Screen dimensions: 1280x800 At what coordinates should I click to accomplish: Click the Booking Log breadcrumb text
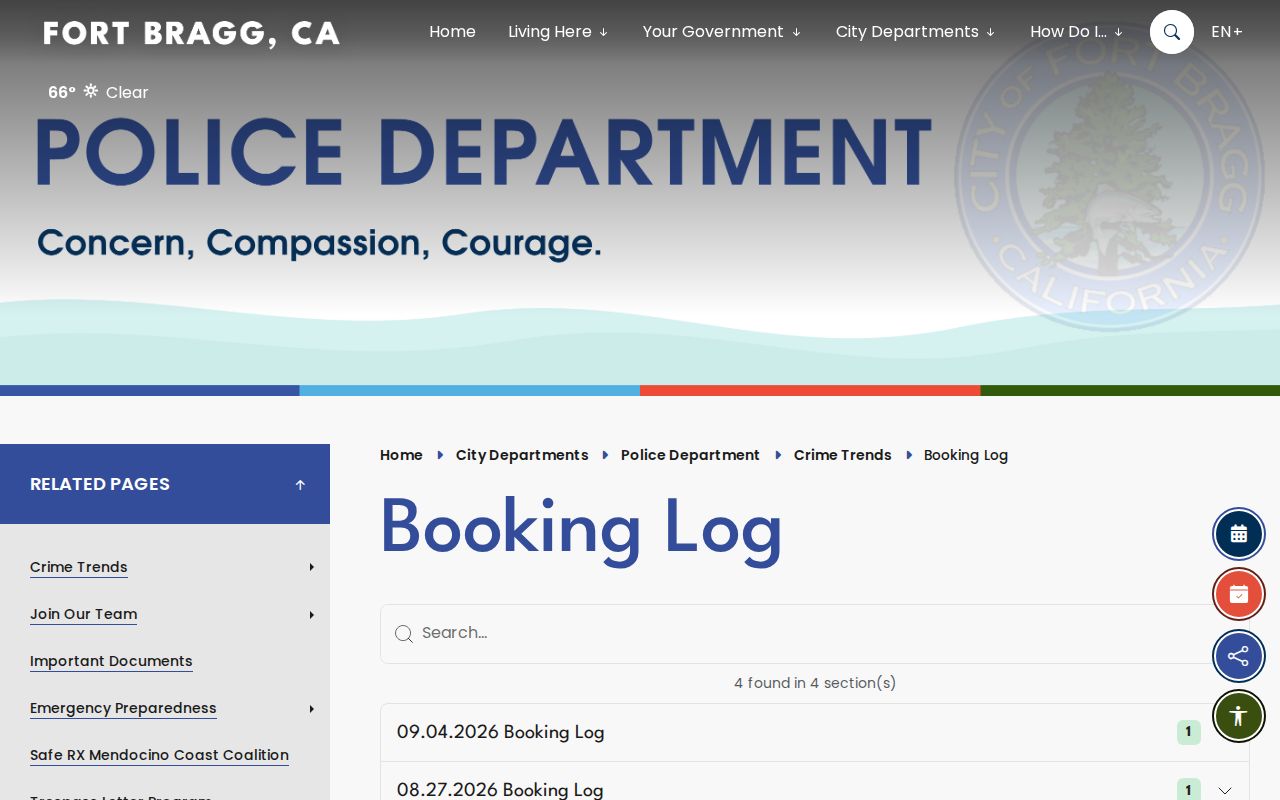pyautogui.click(x=966, y=455)
